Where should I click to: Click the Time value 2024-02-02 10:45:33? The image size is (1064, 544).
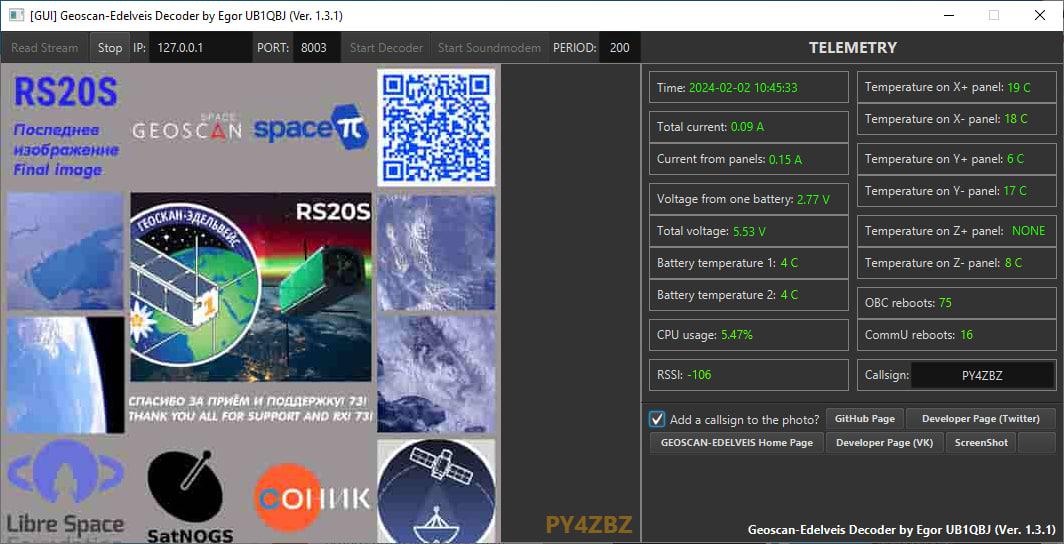[742, 88]
